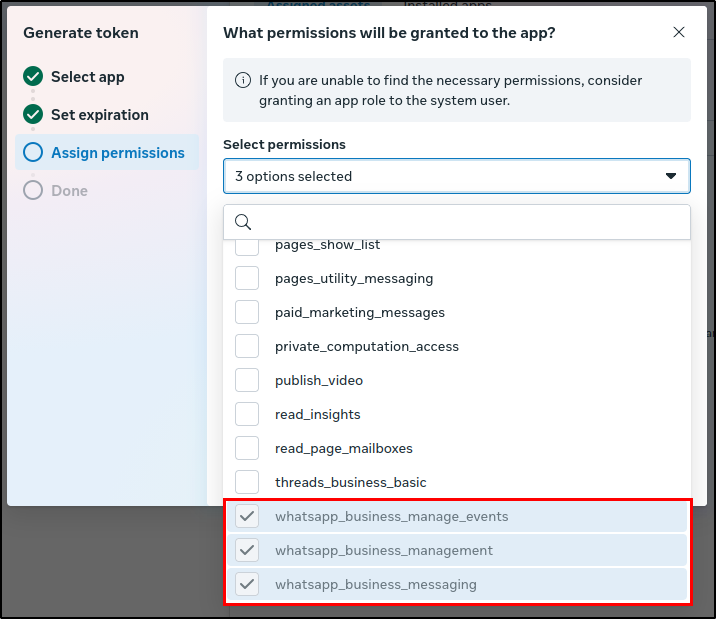Click the search magnifier icon
716x619 pixels.
tap(243, 222)
